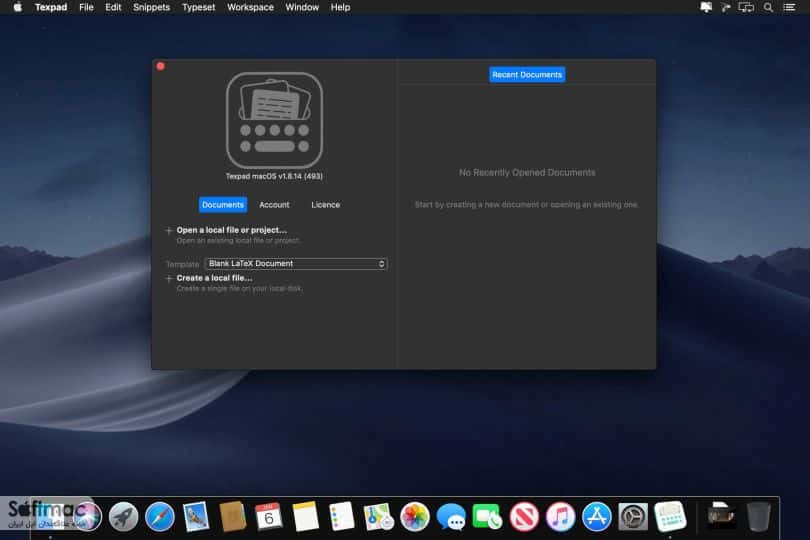Image resolution: width=810 pixels, height=540 pixels.
Task: Launch the App Store dock icon
Action: [597, 516]
